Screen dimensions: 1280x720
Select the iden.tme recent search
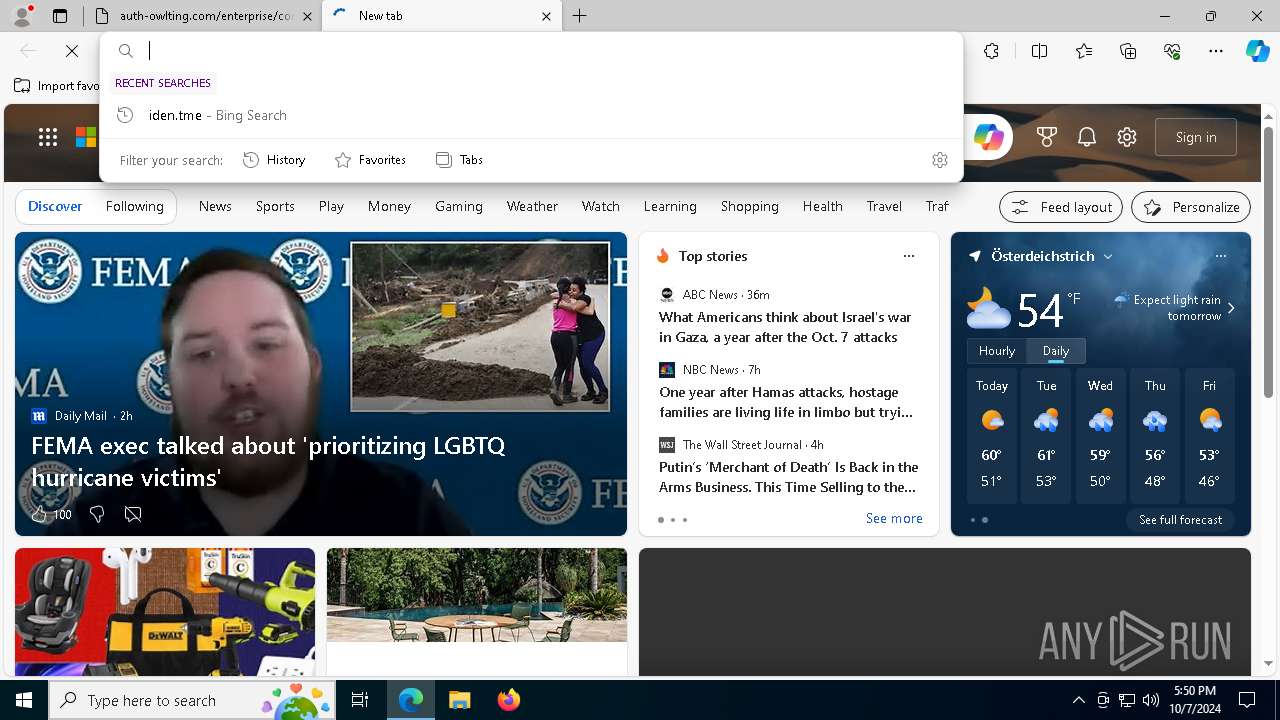point(531,115)
